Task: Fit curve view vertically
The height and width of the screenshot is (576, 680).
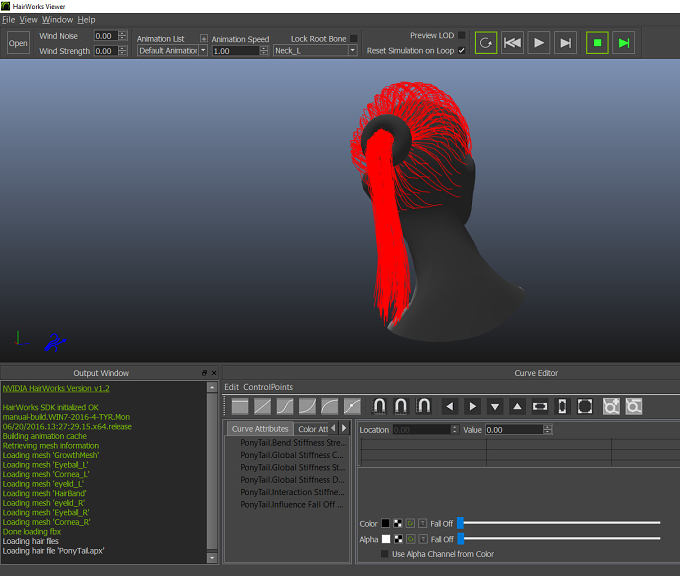Action: (562, 406)
